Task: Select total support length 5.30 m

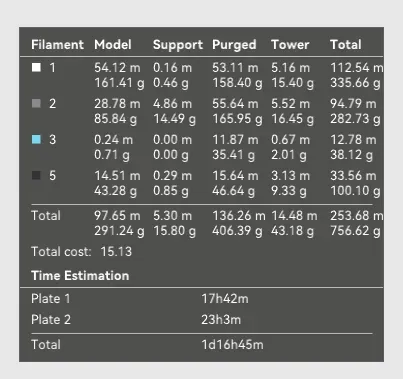Action: (172, 216)
